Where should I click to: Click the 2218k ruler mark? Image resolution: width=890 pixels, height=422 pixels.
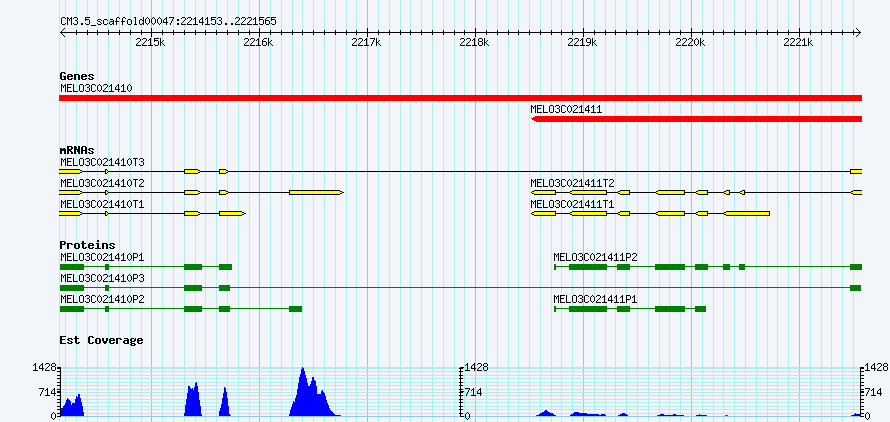click(474, 43)
